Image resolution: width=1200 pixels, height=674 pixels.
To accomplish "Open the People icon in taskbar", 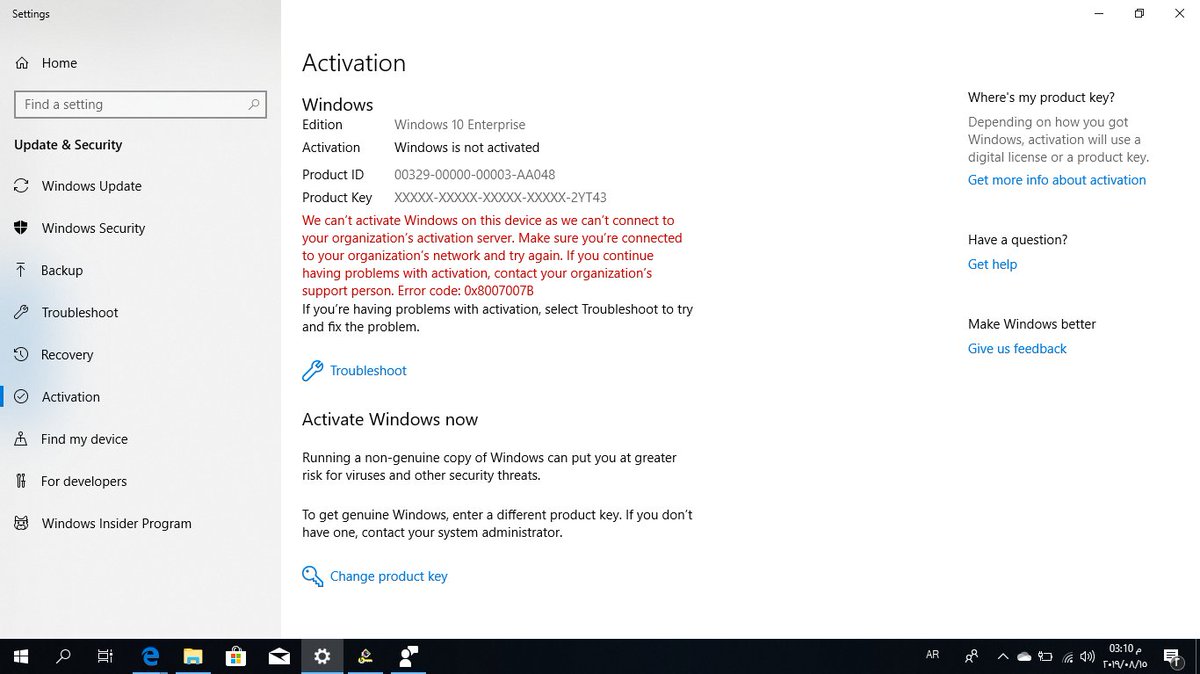I will point(971,656).
